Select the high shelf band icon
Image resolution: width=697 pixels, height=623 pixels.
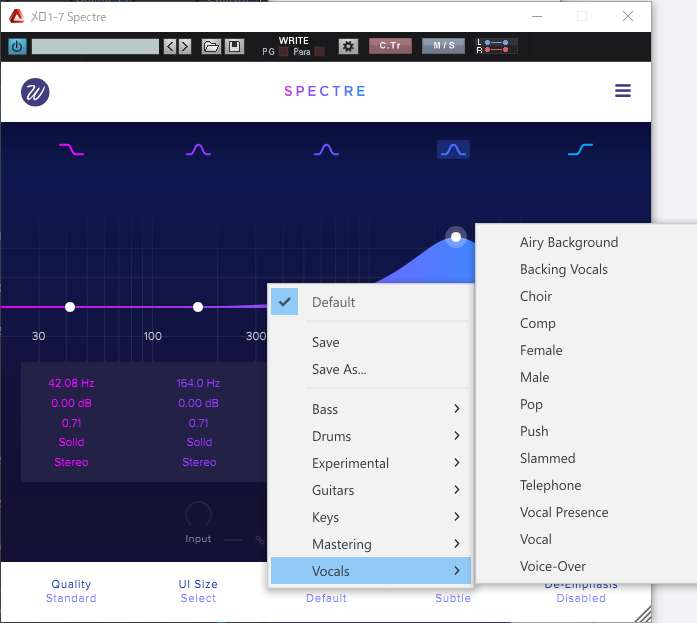coord(581,149)
